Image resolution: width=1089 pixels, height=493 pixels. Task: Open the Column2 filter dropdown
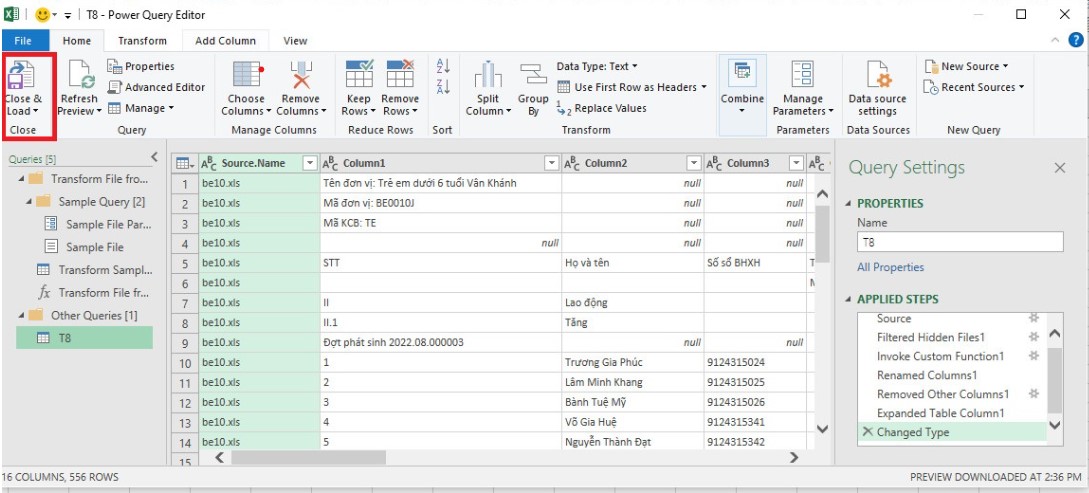click(x=693, y=163)
